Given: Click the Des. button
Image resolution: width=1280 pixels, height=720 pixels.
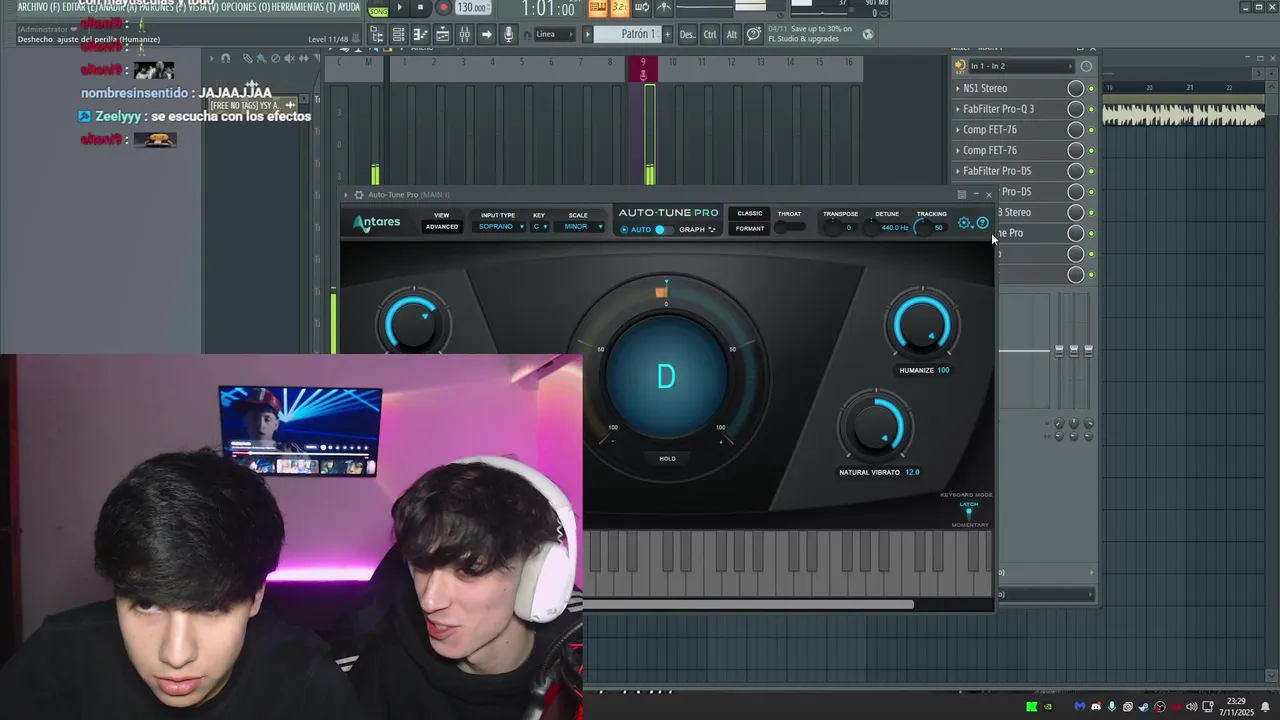Looking at the screenshot, I should (688, 34).
